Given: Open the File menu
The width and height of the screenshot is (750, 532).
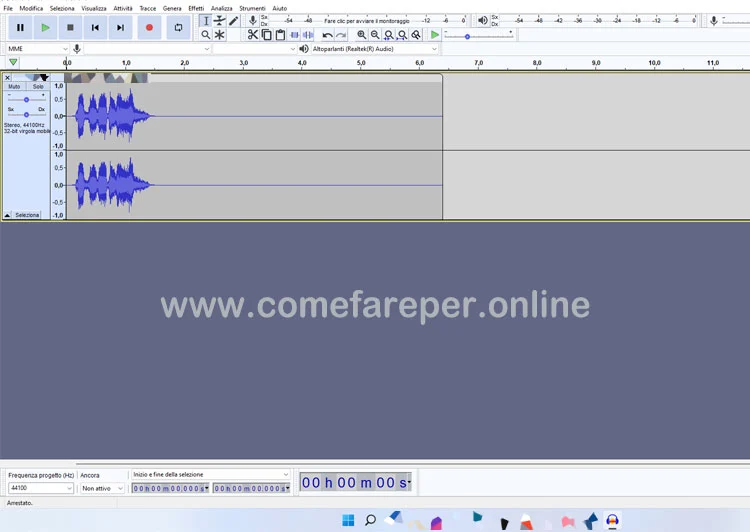Looking at the screenshot, I should (x=8, y=8).
